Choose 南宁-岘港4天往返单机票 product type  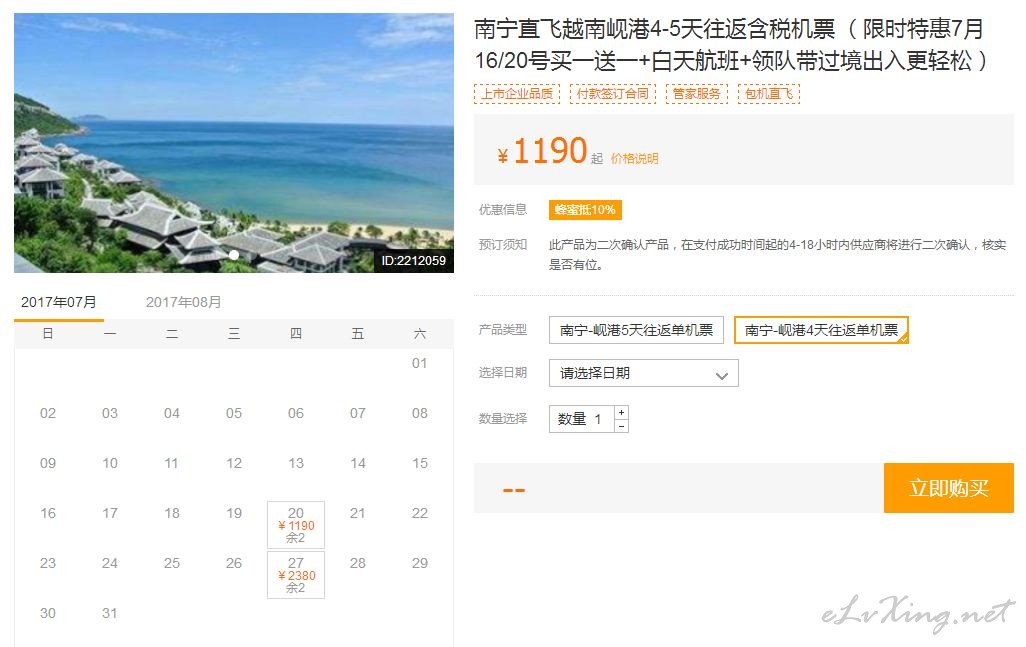pyautogui.click(x=821, y=330)
